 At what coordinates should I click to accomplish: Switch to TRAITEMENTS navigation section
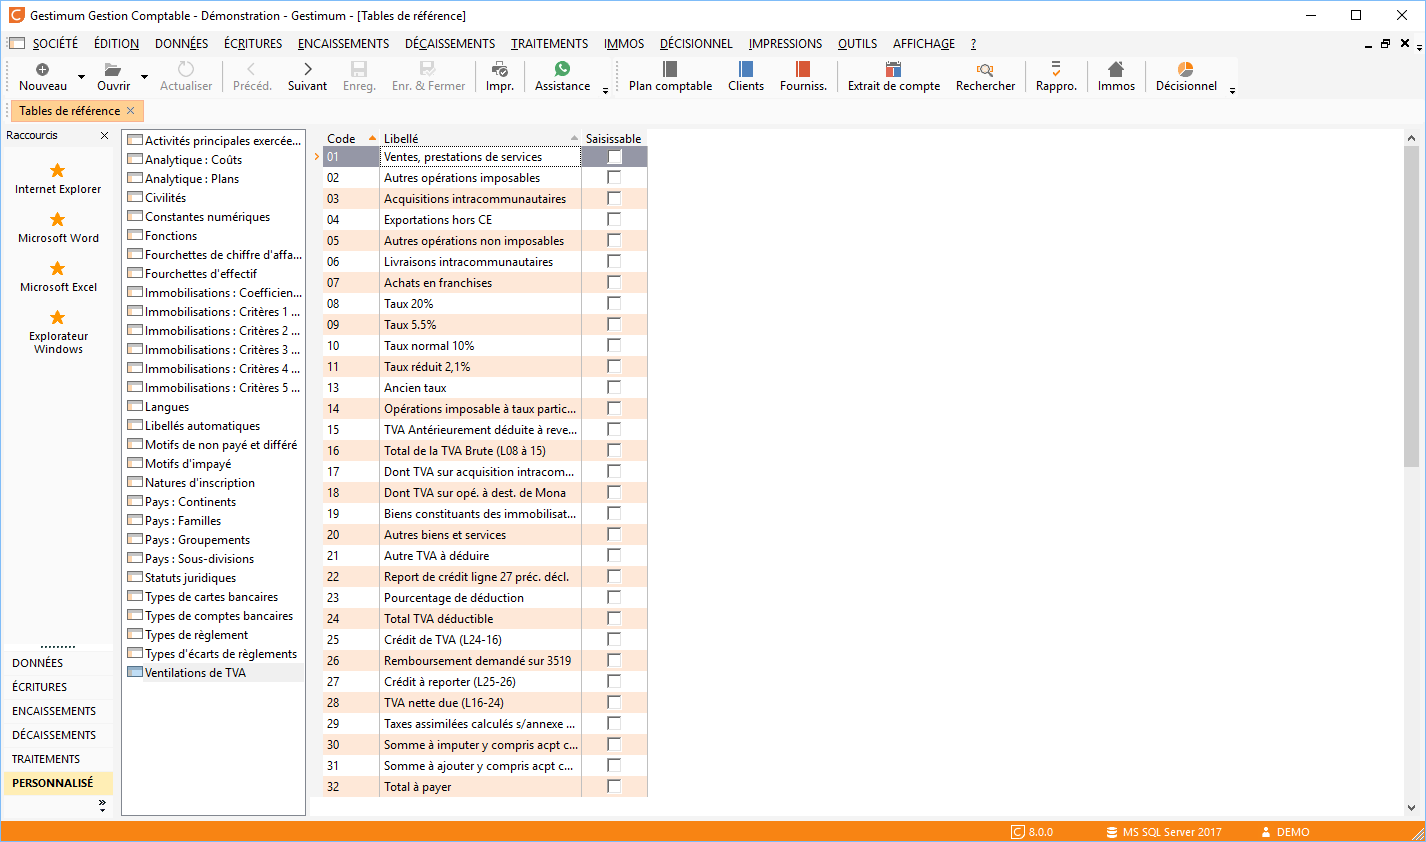(x=58, y=759)
